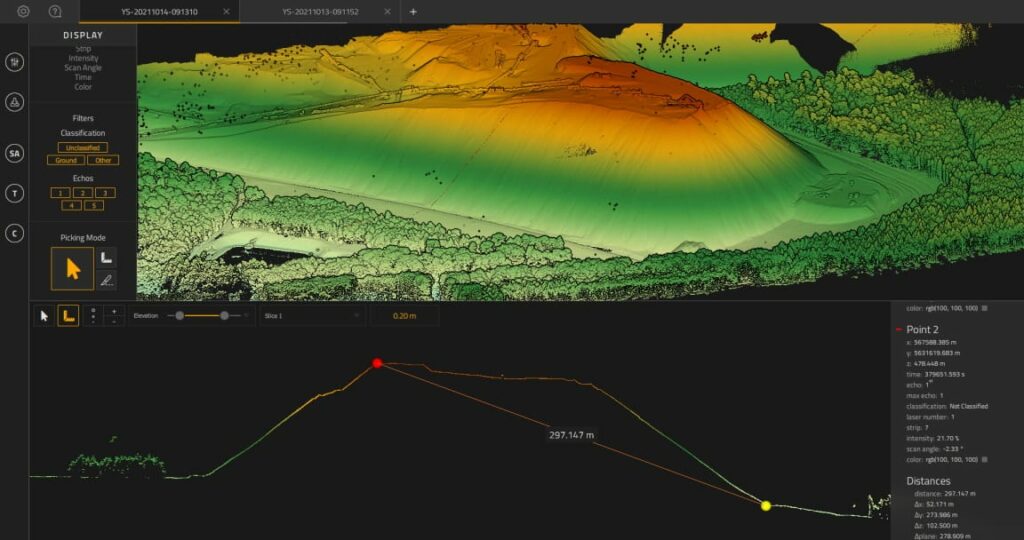Add a new tab with the plus icon
1024x540 pixels.
[x=413, y=12]
